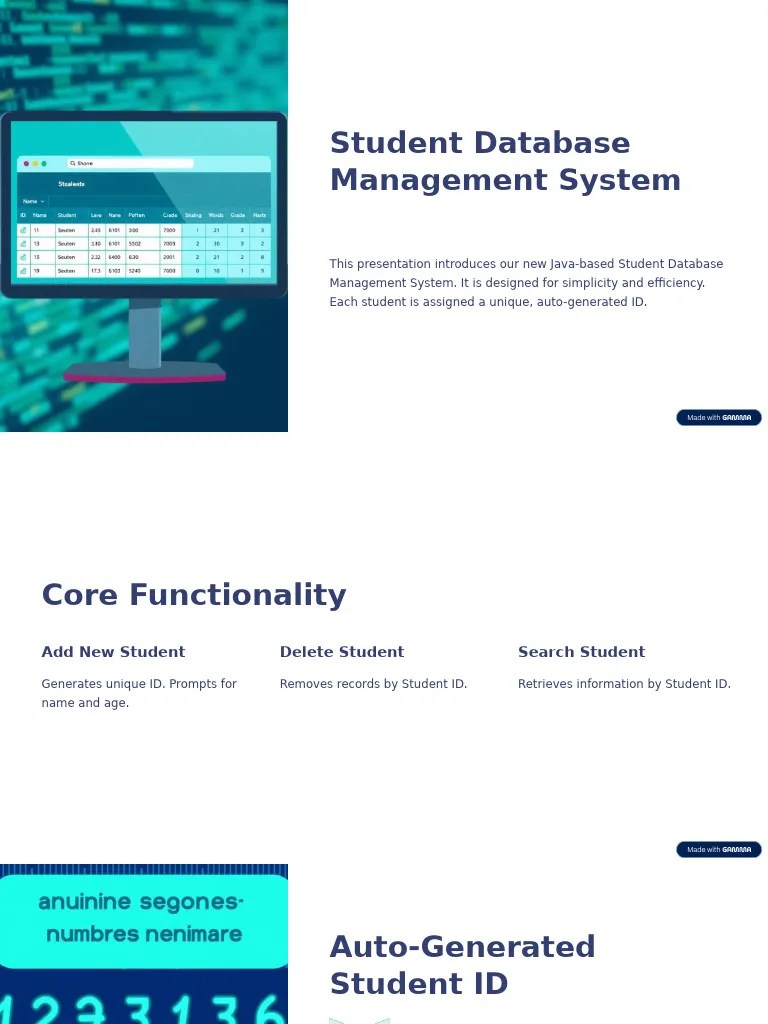Click 'Removes records by Student ID.' text

coord(373,684)
